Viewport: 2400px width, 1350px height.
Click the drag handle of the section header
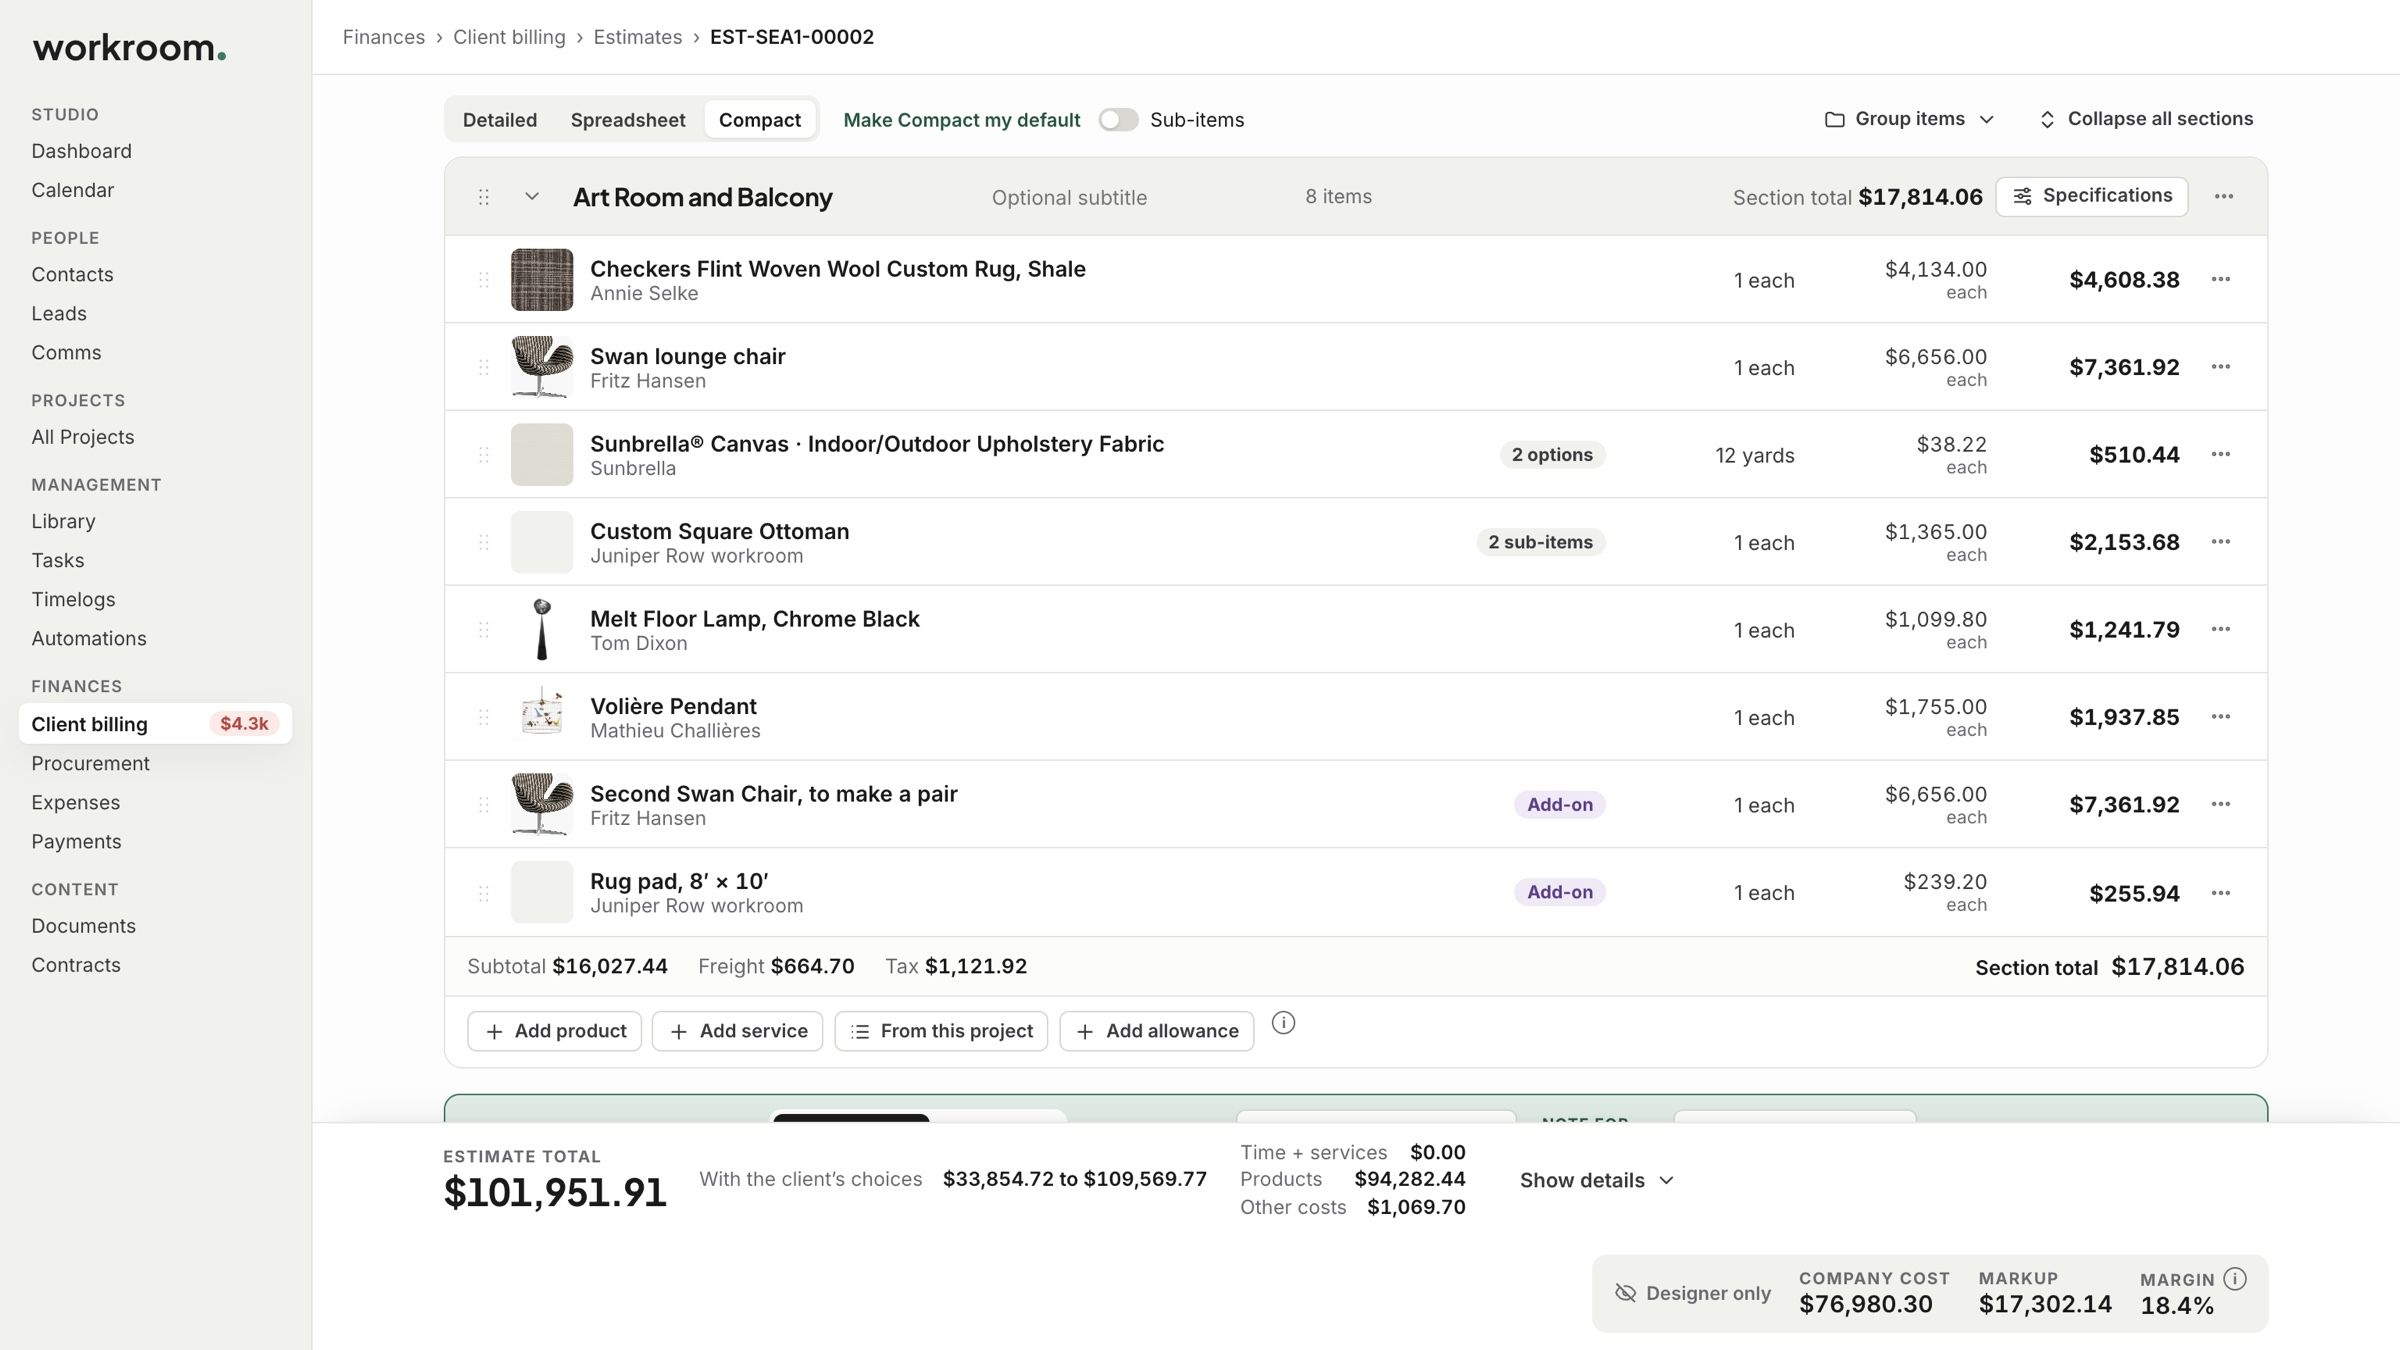tap(484, 197)
